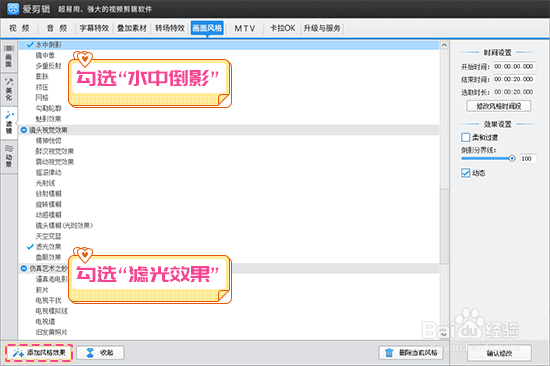
Task: Select the 放射模糊 effect
Action: click(48, 194)
